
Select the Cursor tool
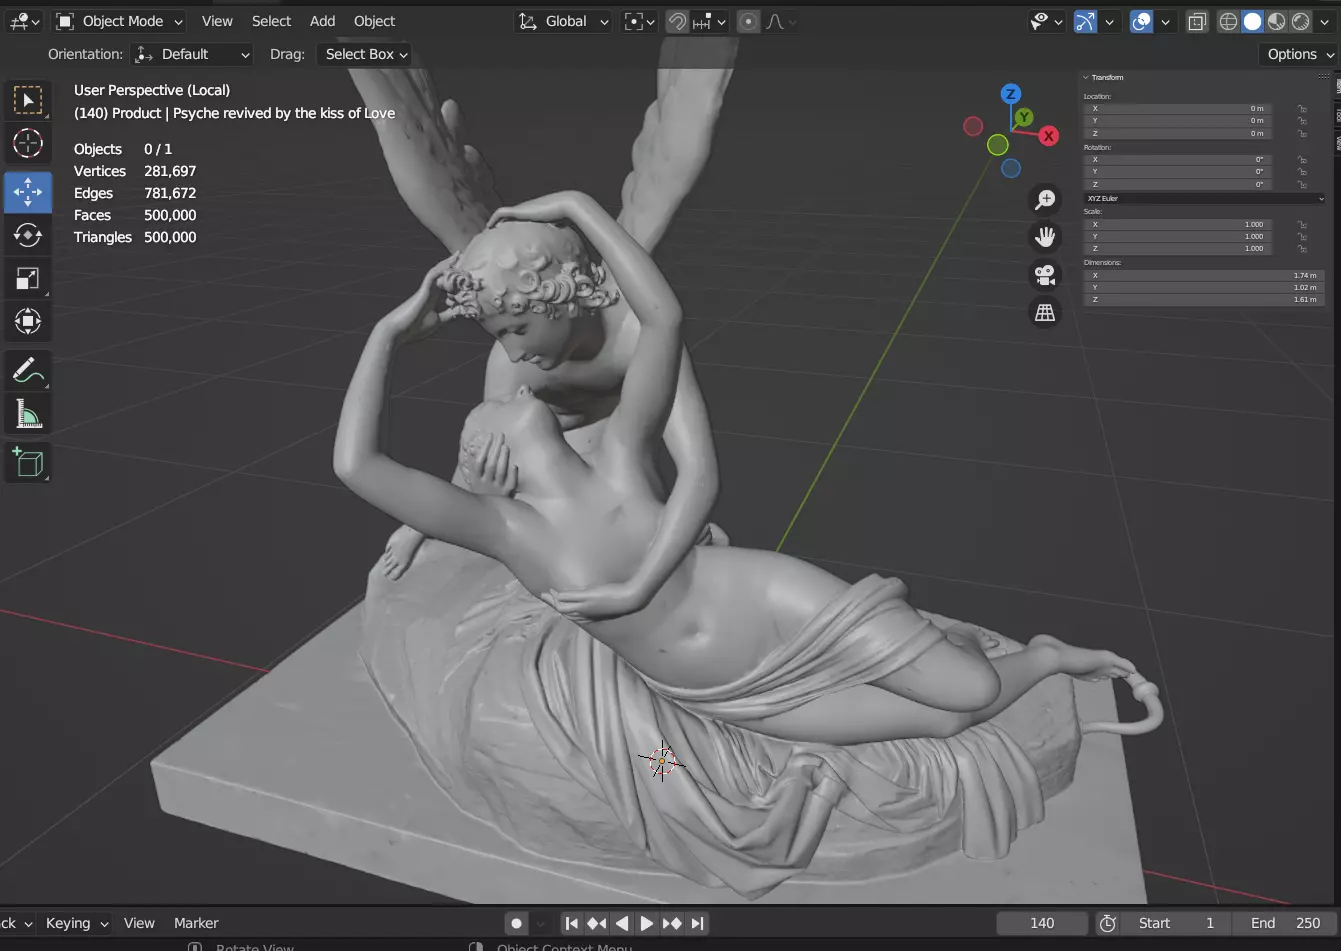click(x=28, y=144)
